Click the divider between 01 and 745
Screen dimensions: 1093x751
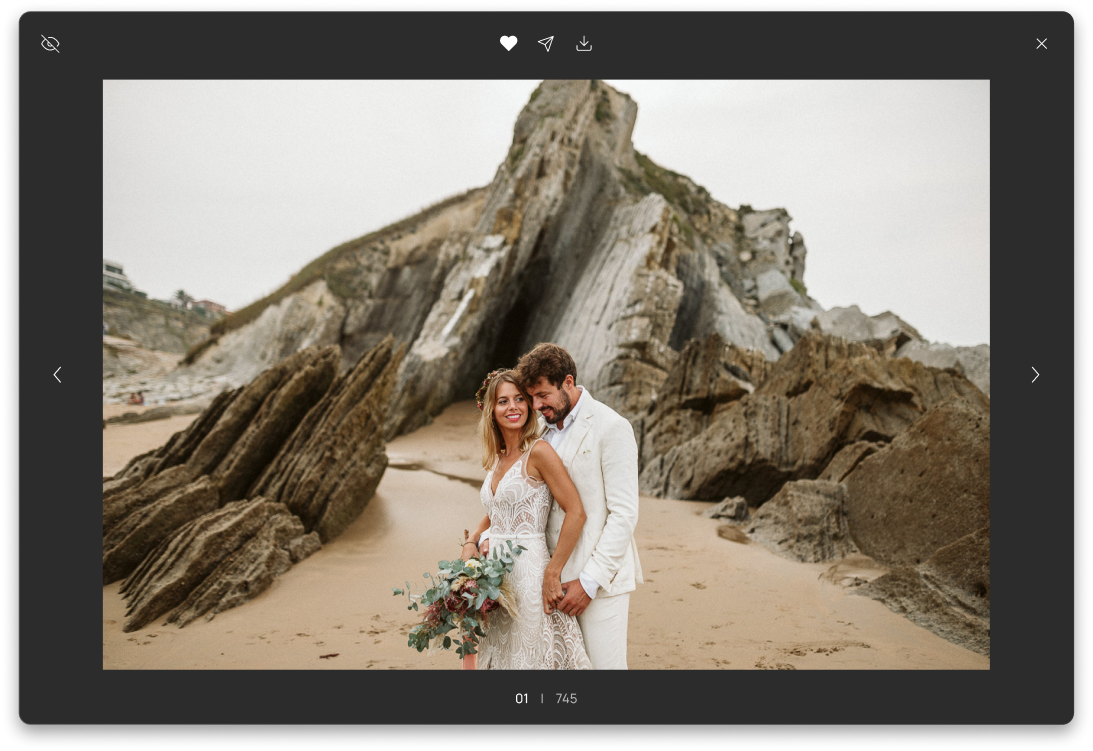coord(542,699)
